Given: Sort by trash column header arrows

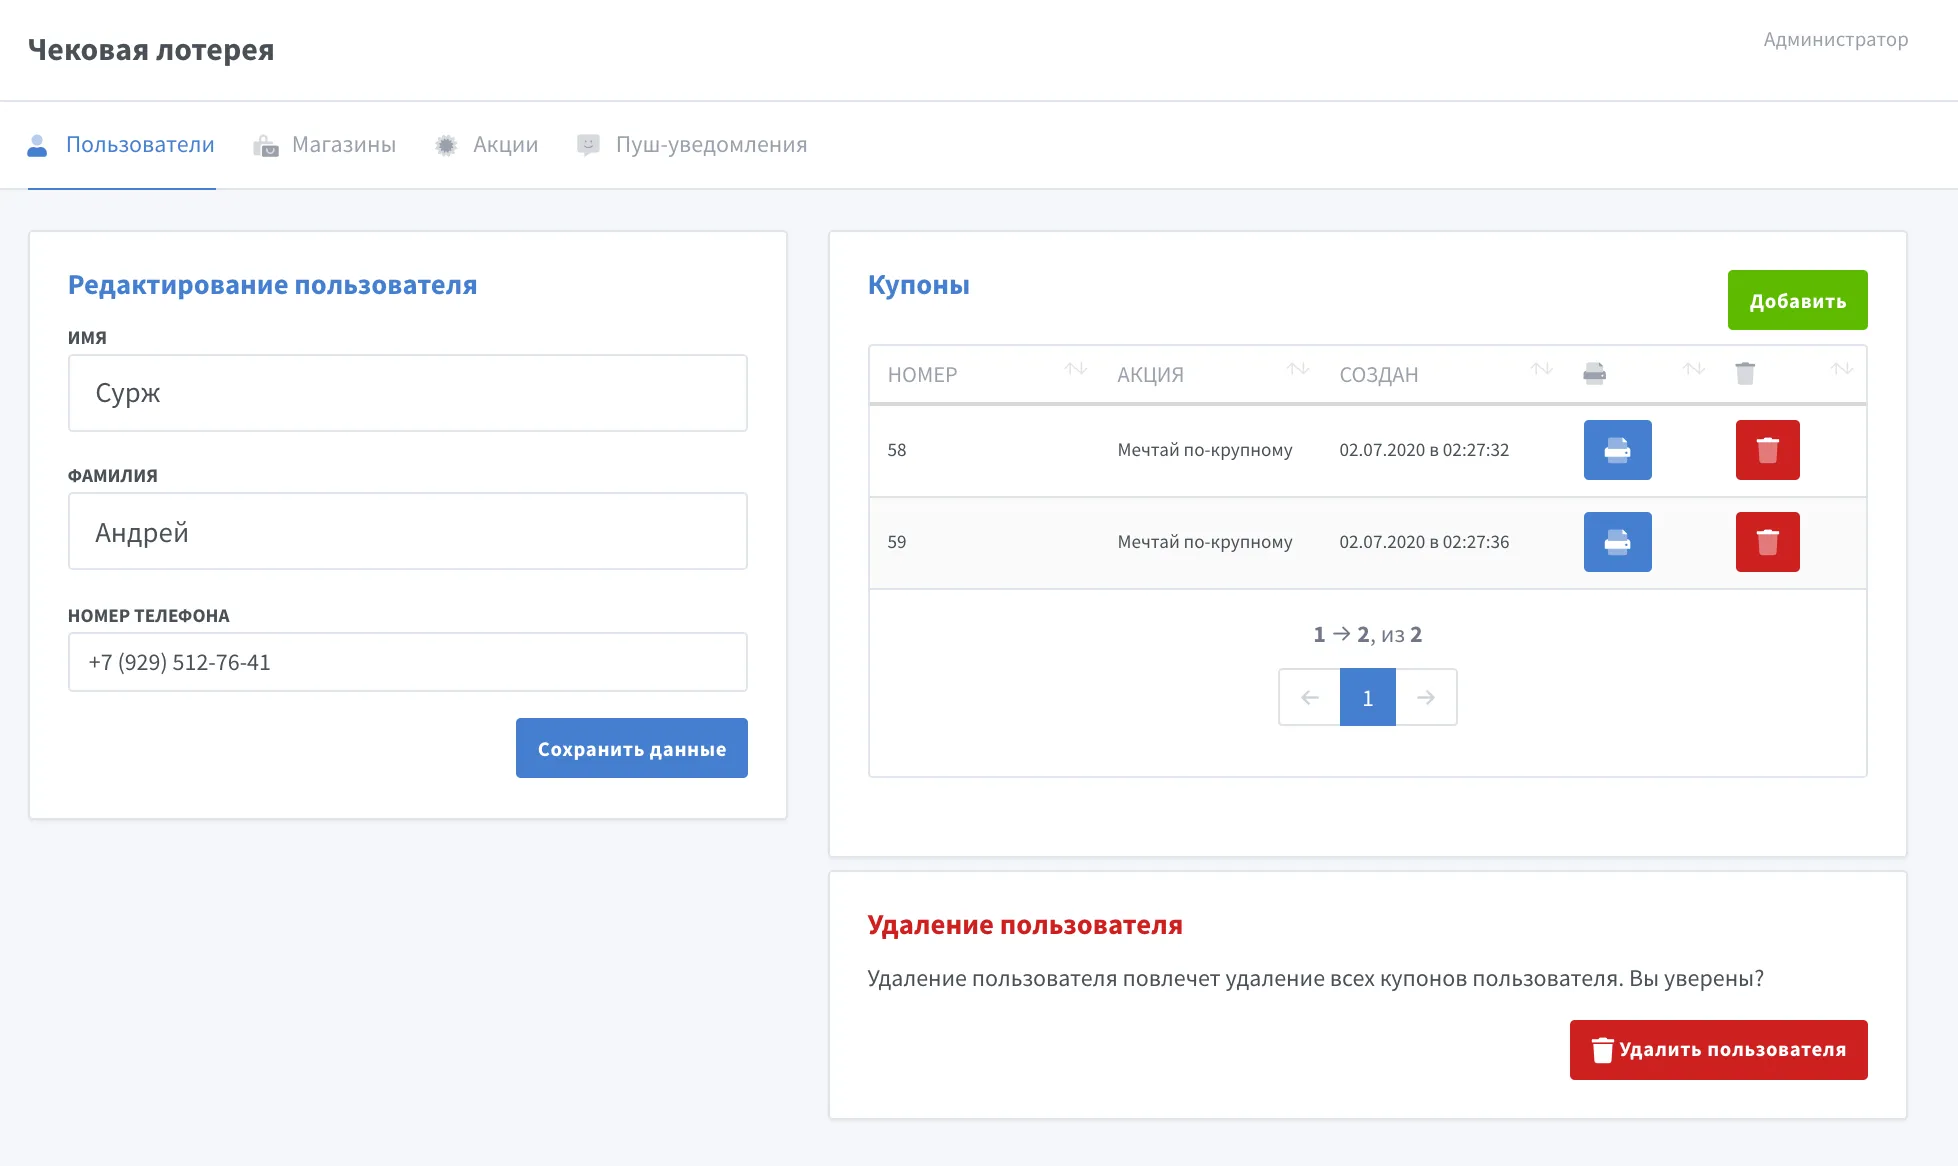Looking at the screenshot, I should pyautogui.click(x=1841, y=370).
